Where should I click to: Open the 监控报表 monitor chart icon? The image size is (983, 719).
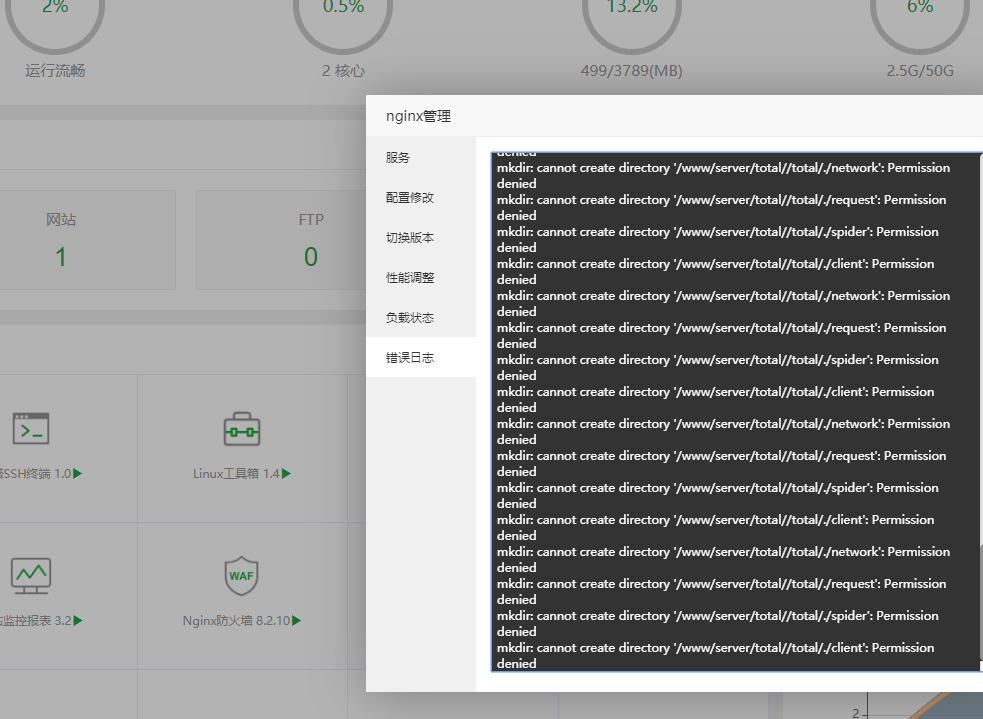[30, 575]
